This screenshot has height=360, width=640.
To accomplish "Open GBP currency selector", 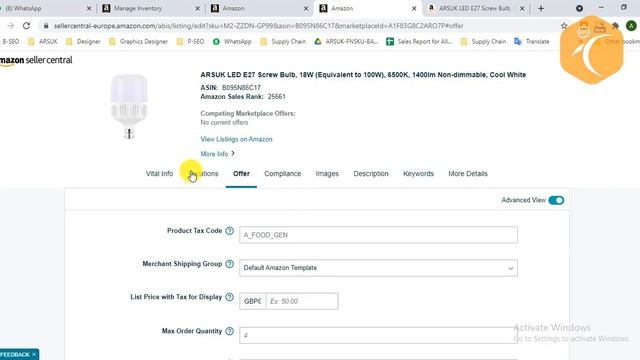I will [x=253, y=301].
